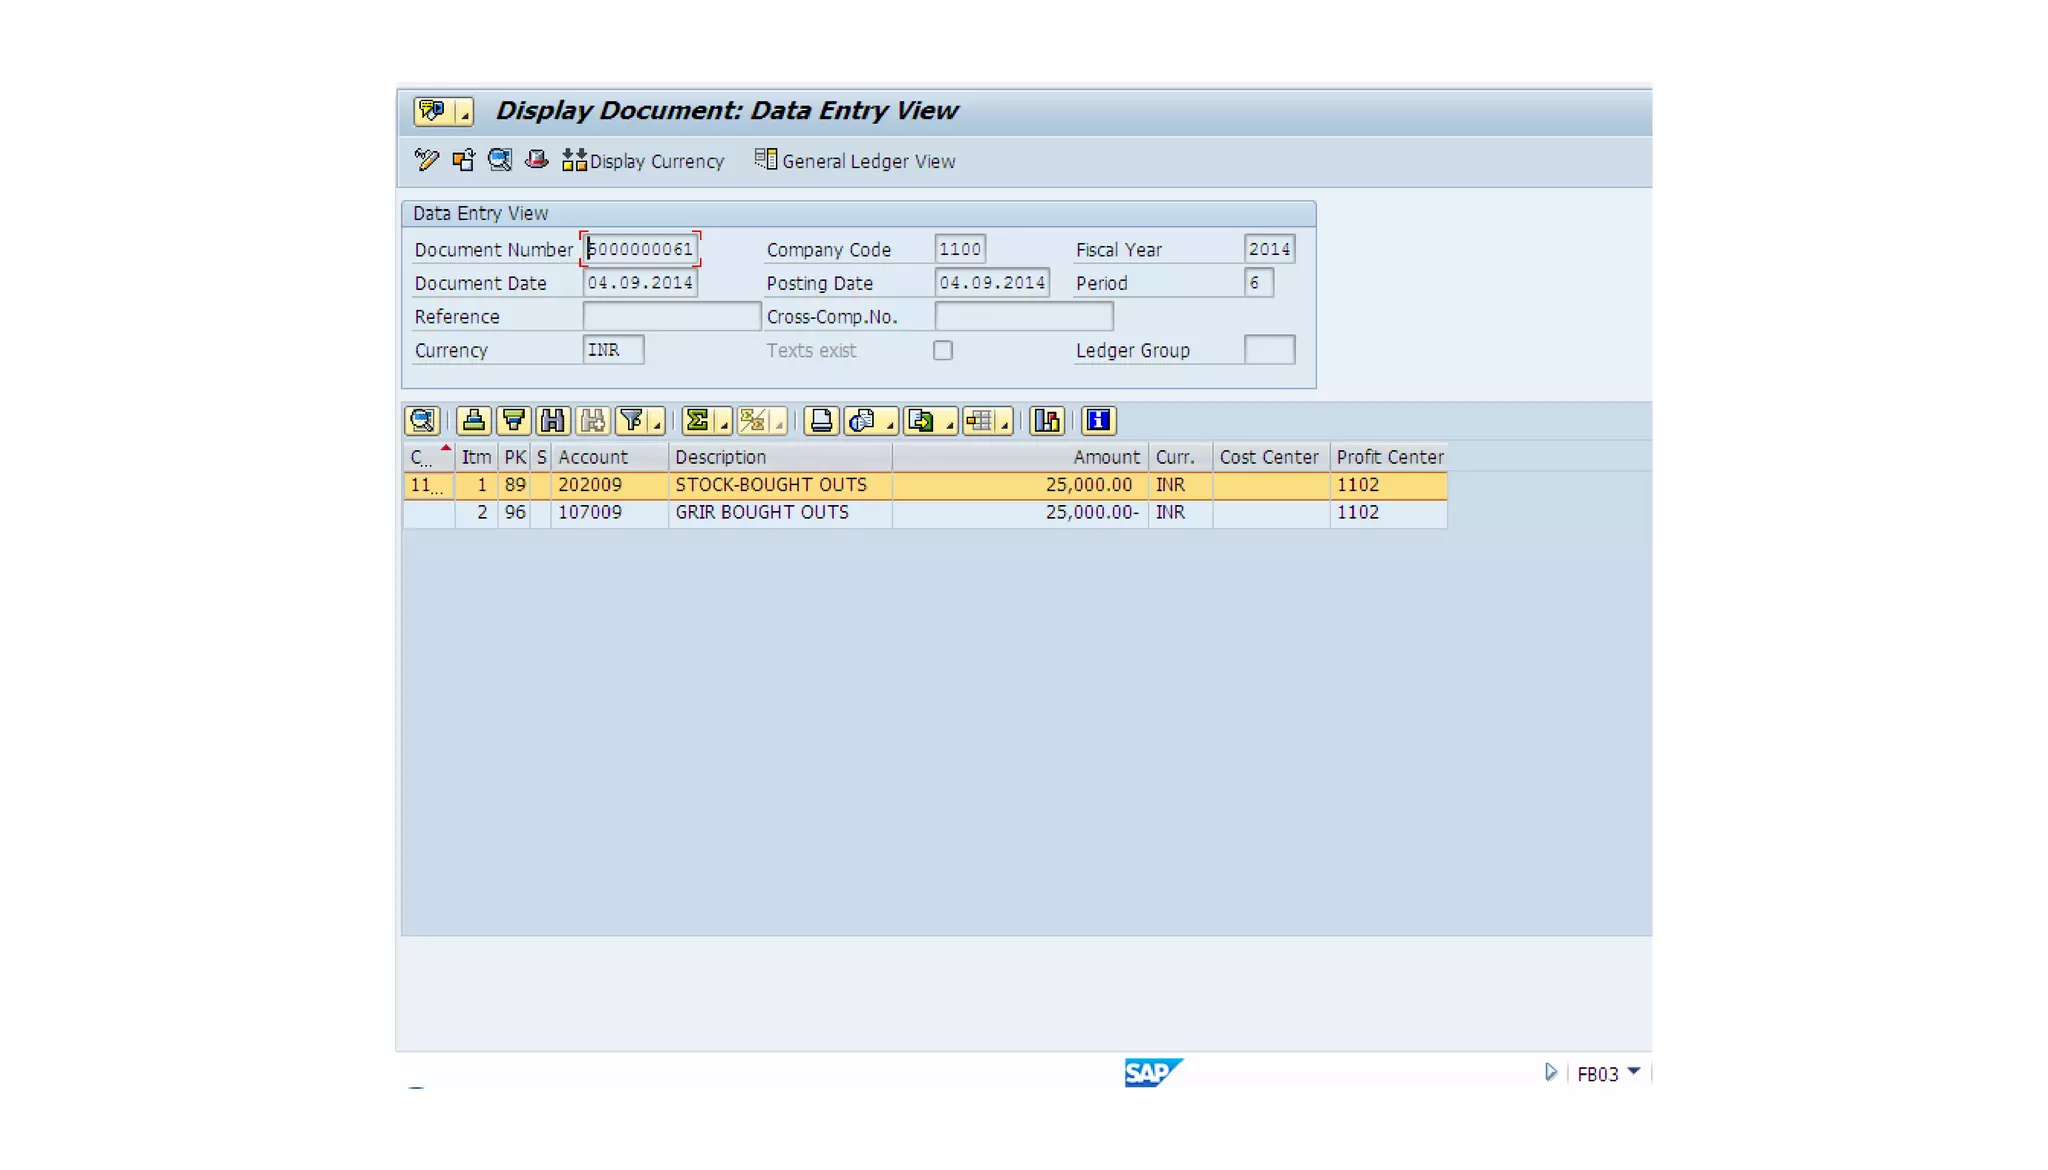Expand the Export options dropdown arrow

[x=948, y=421]
